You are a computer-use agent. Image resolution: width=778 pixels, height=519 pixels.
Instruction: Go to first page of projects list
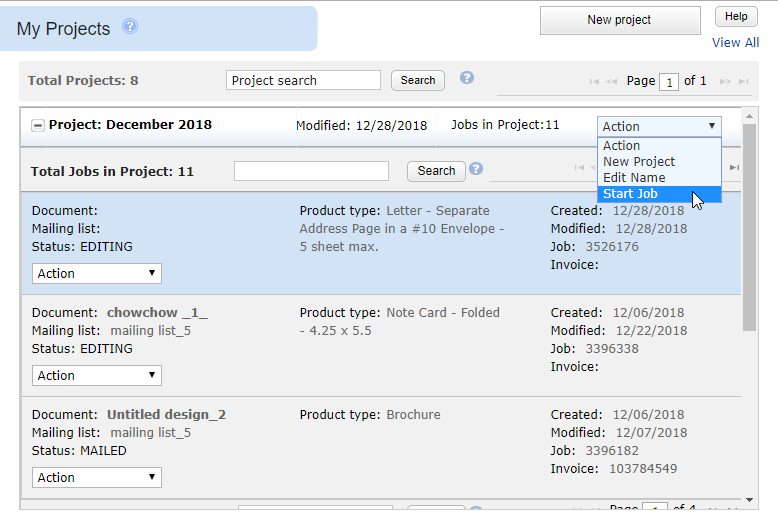(x=594, y=81)
